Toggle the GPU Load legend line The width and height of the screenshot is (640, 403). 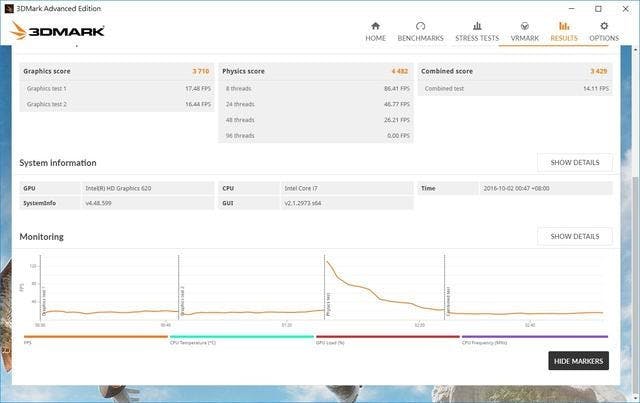387,338
